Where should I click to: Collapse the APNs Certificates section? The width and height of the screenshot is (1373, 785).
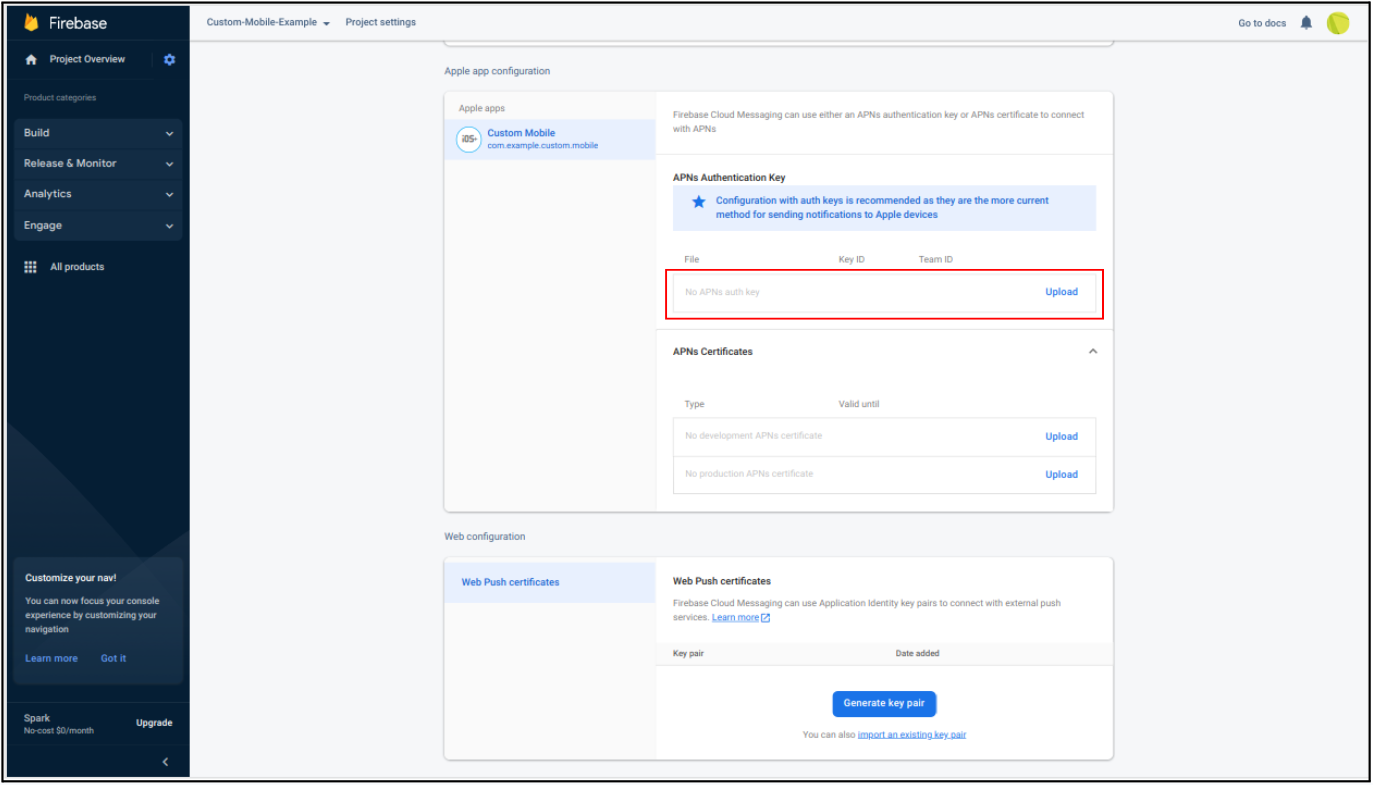coord(1093,352)
